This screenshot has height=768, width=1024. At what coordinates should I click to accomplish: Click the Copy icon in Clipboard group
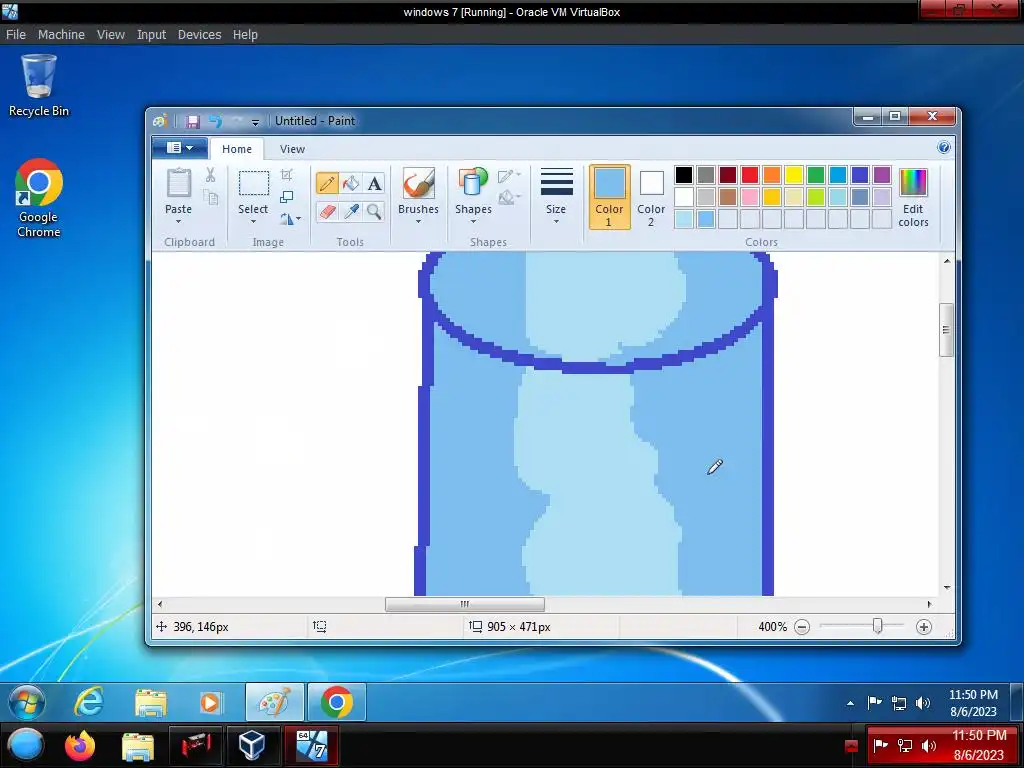[210, 197]
